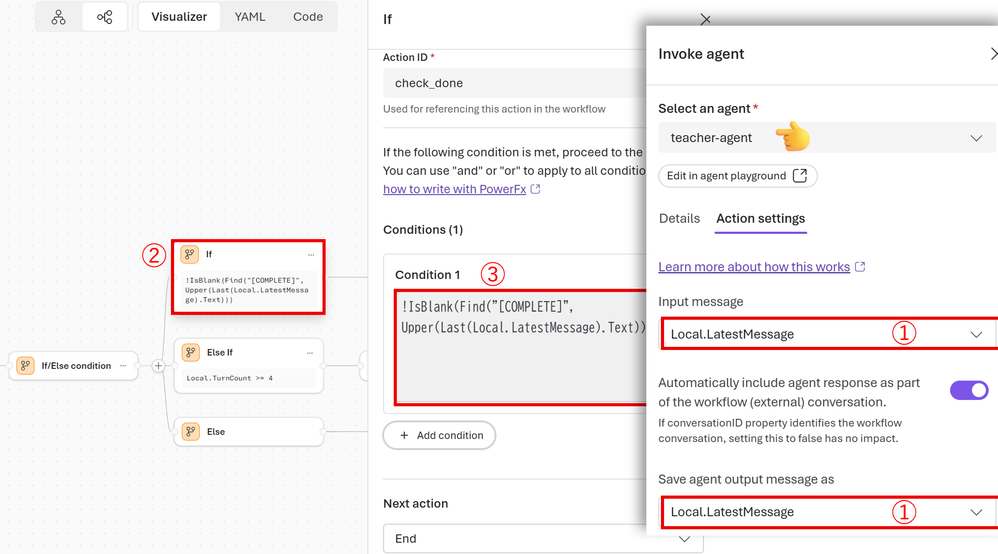This screenshot has width=998, height=554.
Task: Click the Else node branch icon
Action: point(189,432)
